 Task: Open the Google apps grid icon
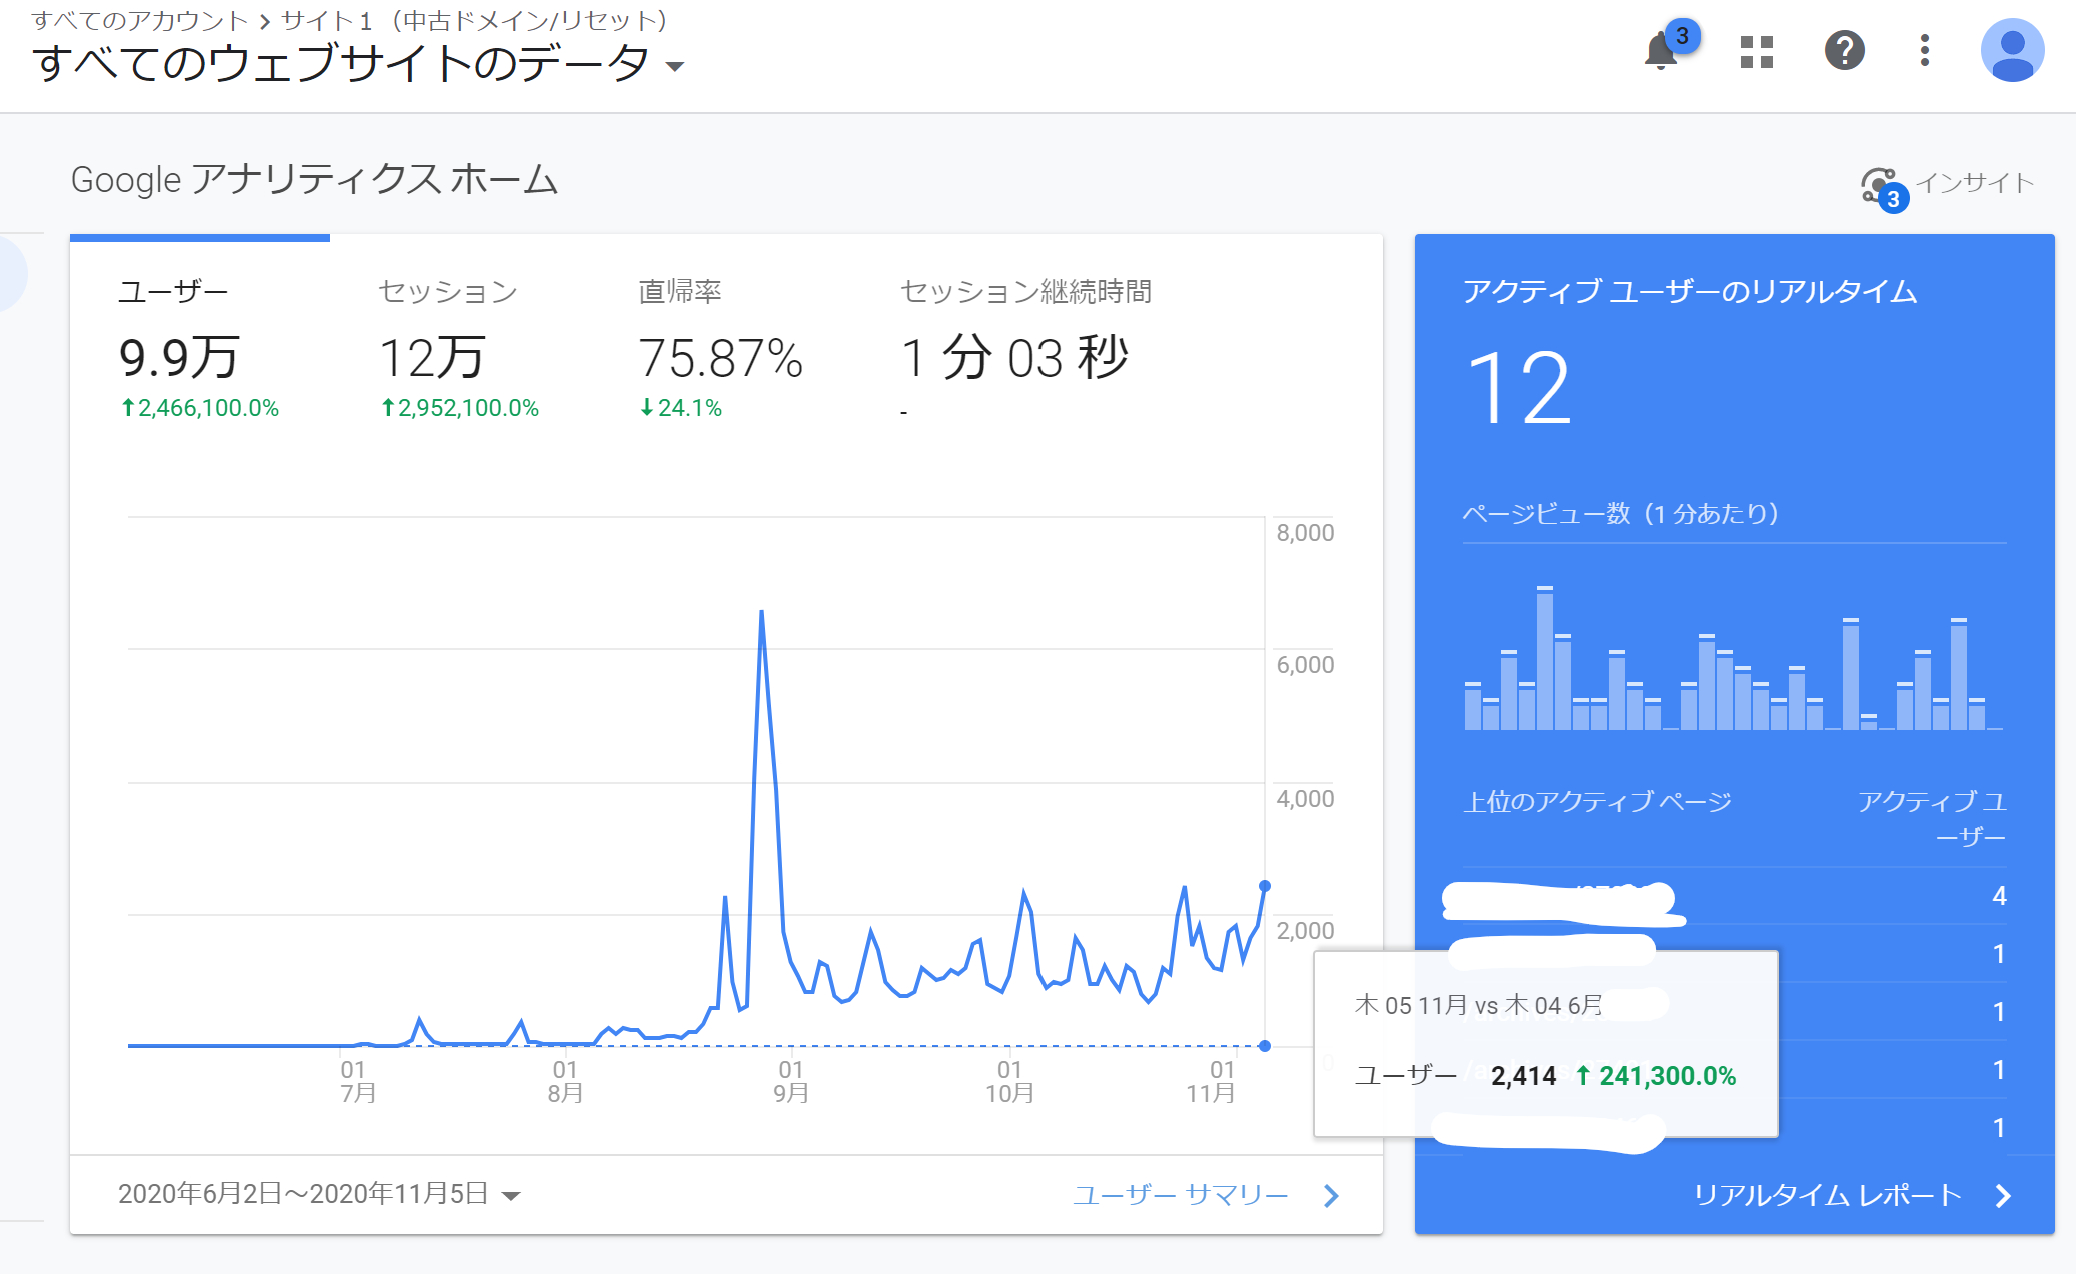pyautogui.click(x=1756, y=52)
